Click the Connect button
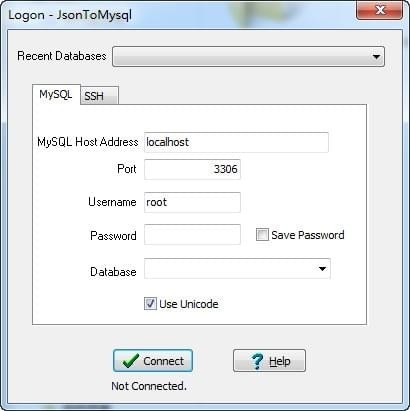Screen dimensions: 410x411 tap(153, 361)
